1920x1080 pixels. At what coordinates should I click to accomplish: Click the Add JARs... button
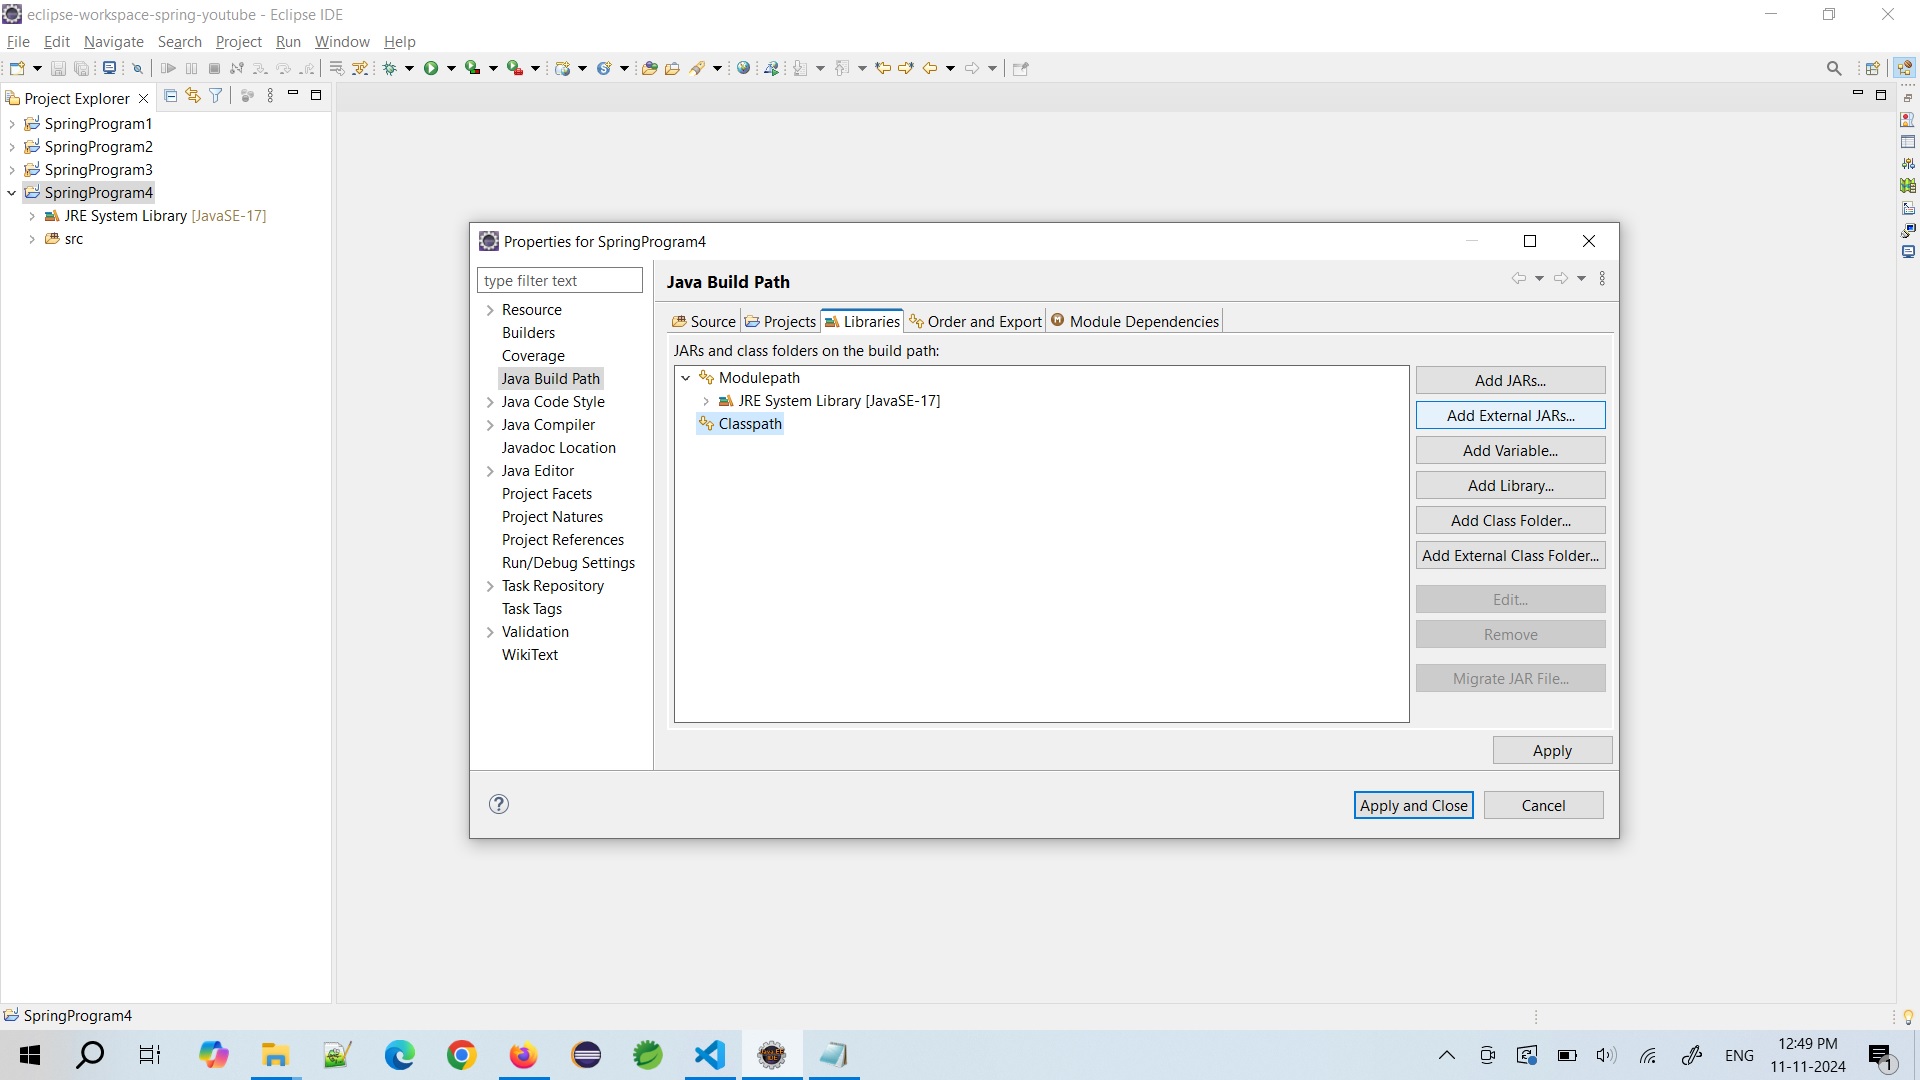1510,380
